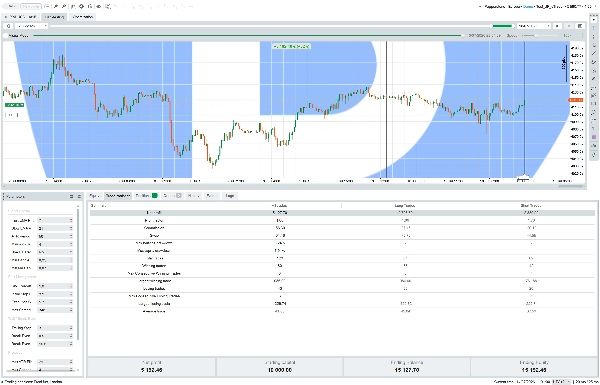Click the Ending balance value 15 127.70
Image resolution: width=600 pixels, height=385 pixels.
tap(406, 370)
